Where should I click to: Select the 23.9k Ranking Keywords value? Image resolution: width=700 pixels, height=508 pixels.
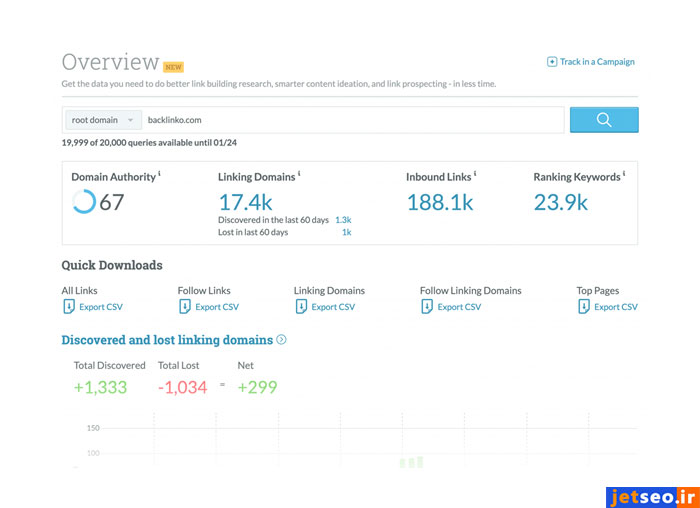click(561, 202)
